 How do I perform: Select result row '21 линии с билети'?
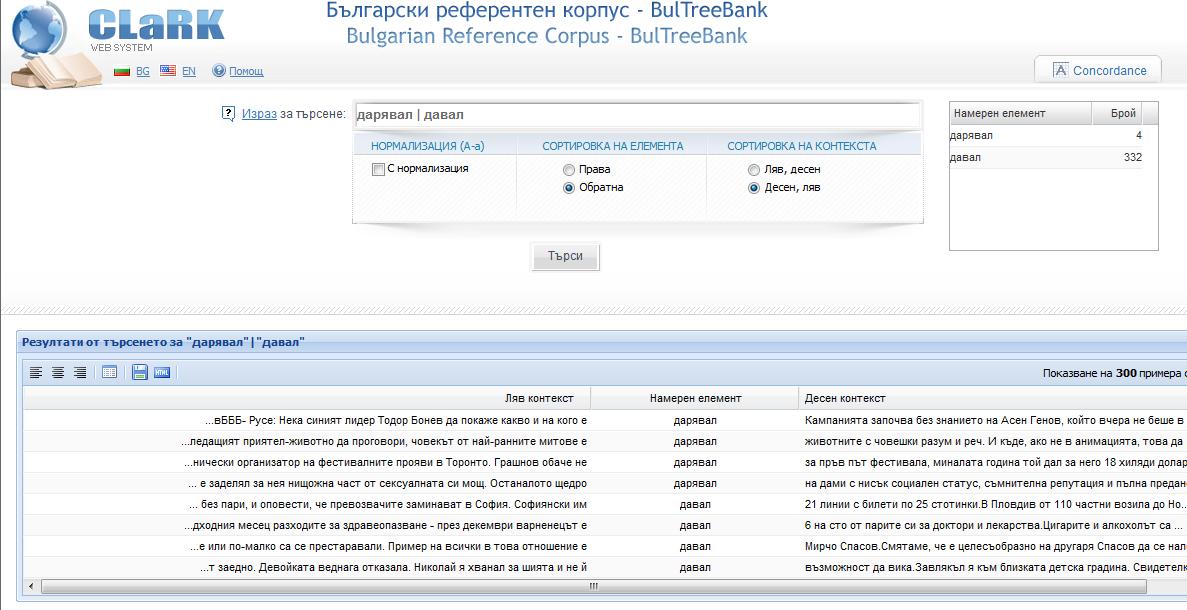pos(605,504)
